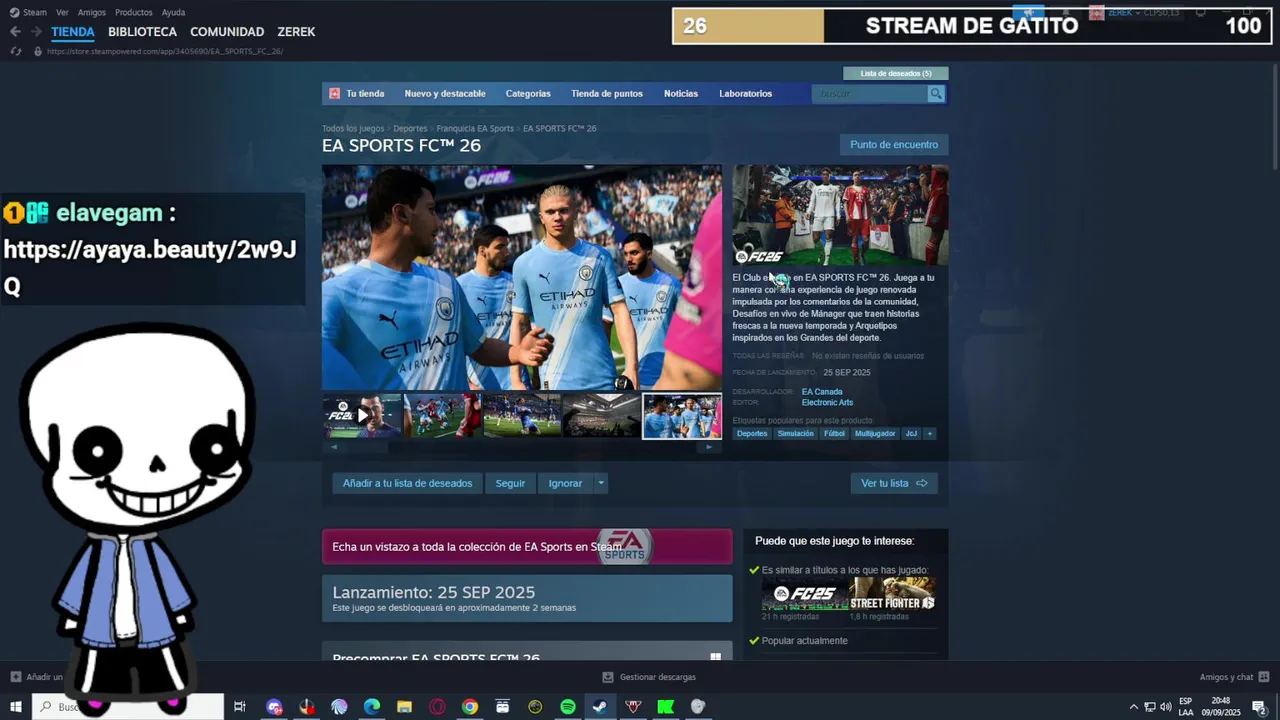Click the Steam taskbar icon

600,707
